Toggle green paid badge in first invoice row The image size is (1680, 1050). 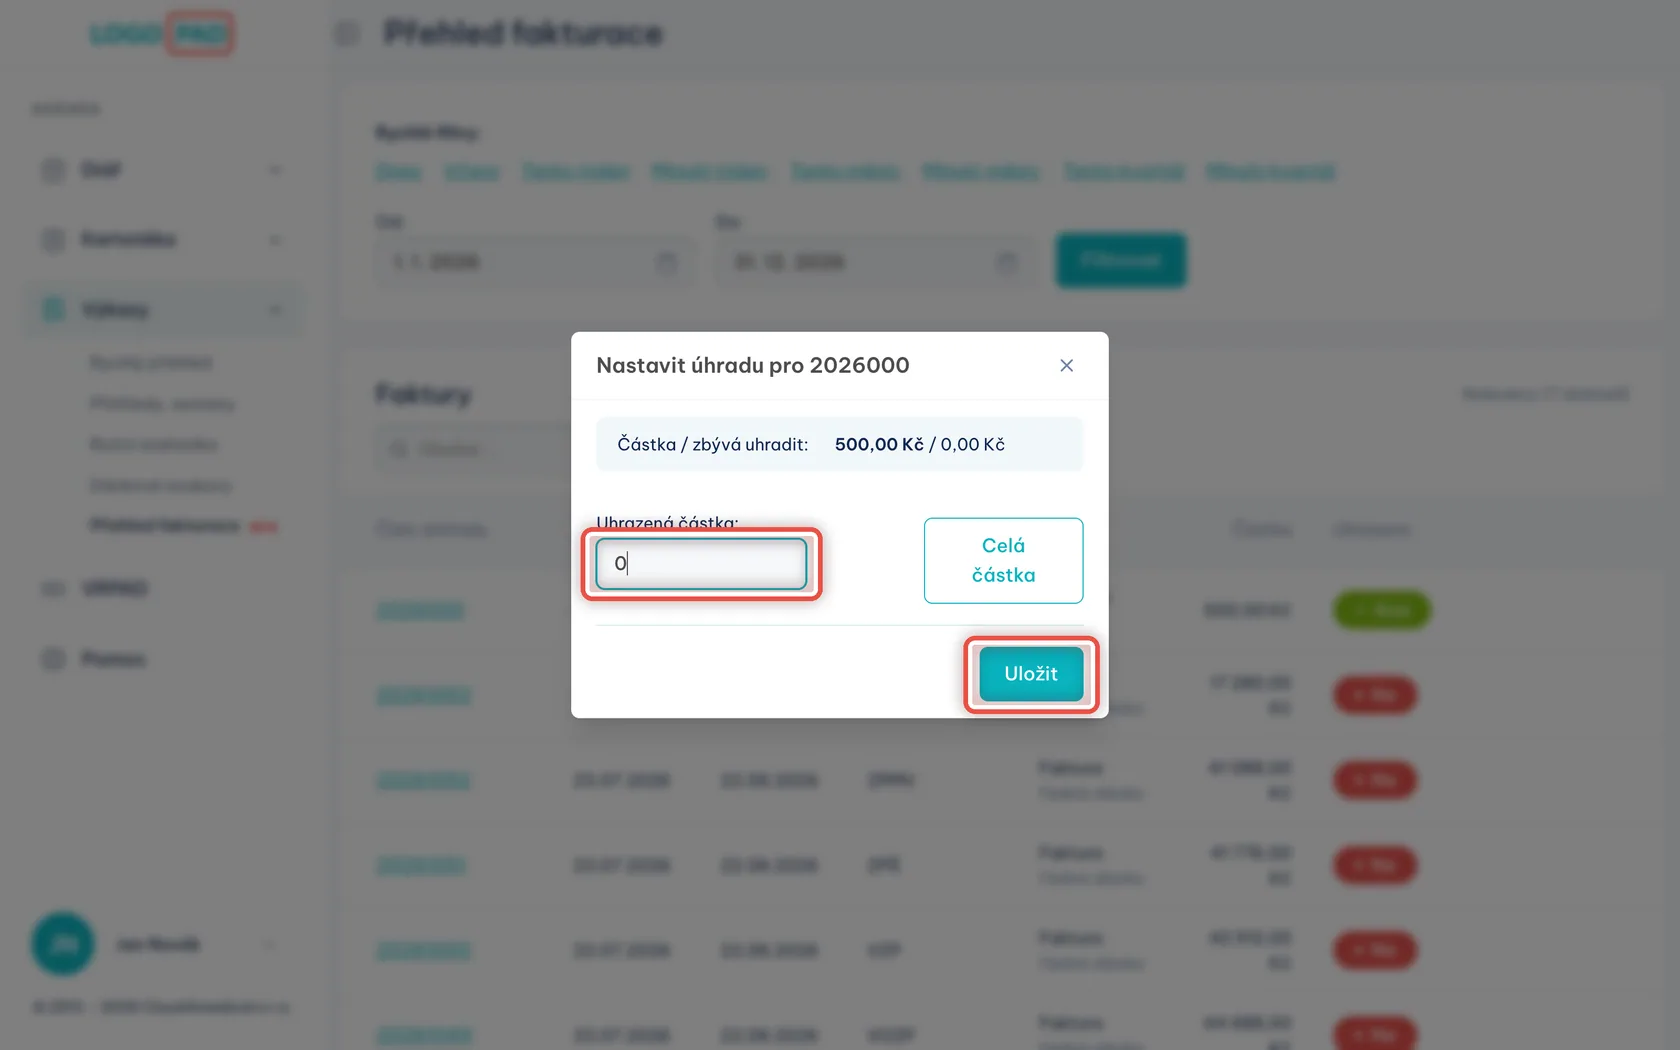coord(1382,610)
